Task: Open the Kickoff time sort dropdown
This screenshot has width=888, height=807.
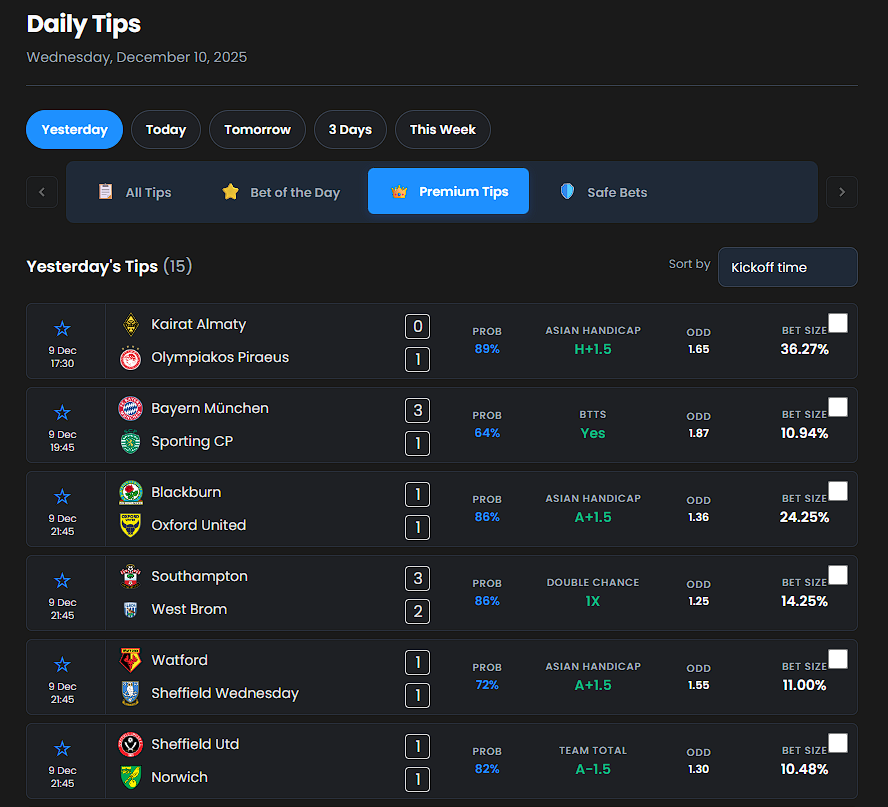Action: point(787,267)
